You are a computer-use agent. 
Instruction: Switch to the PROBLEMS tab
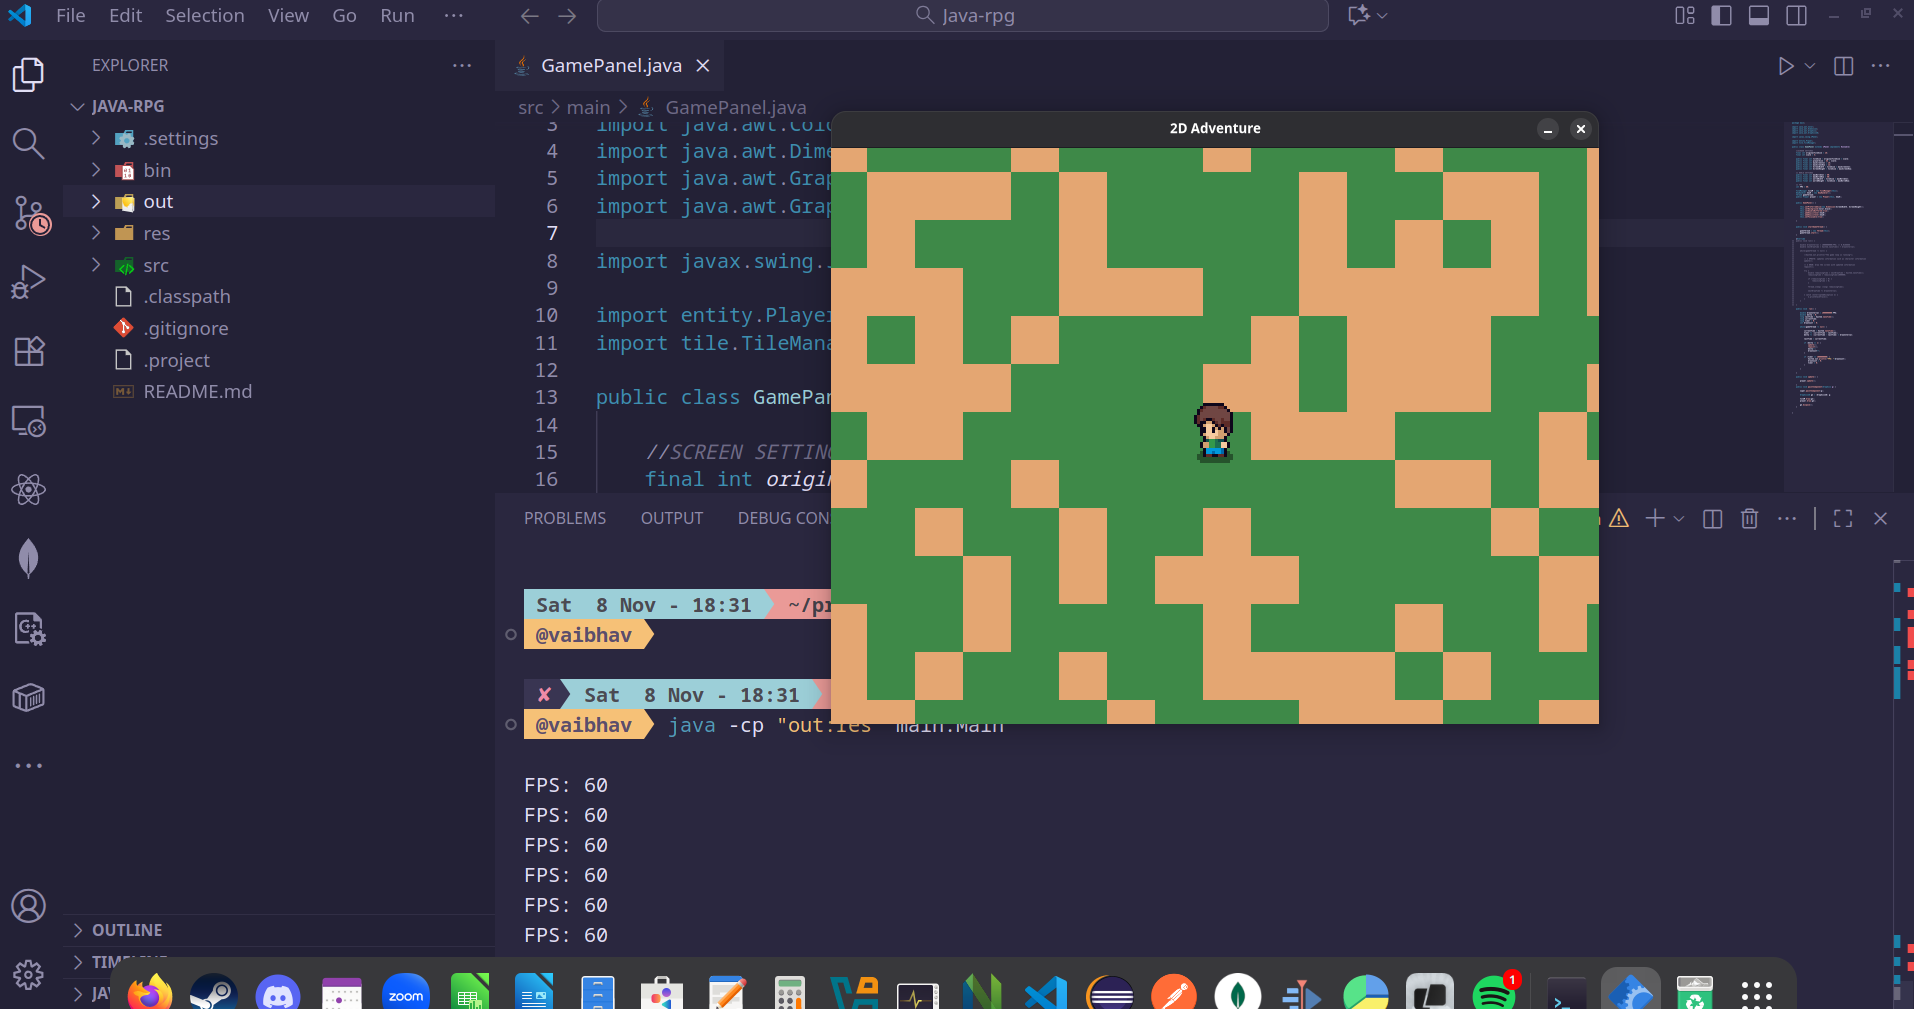[564, 518]
